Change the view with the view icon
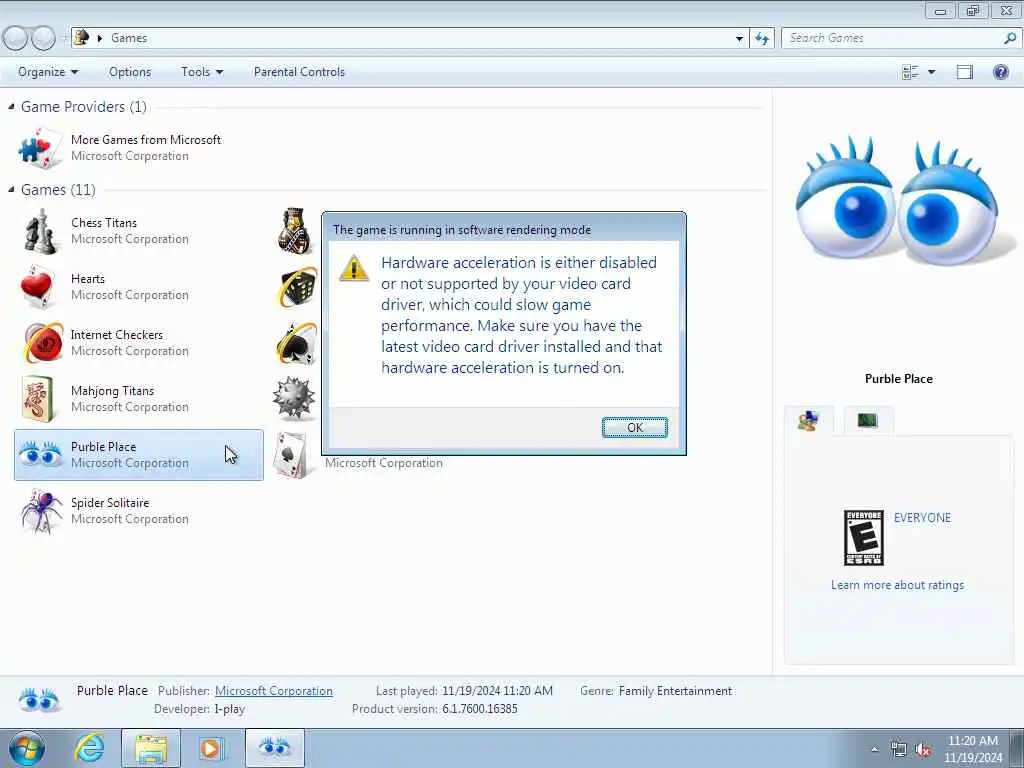Image resolution: width=1024 pixels, height=768 pixels. (910, 72)
